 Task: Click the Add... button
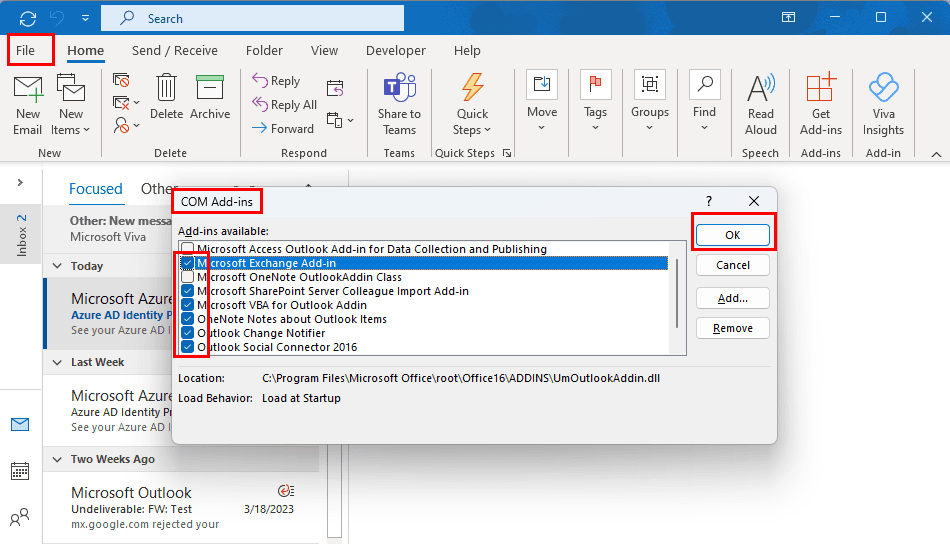click(732, 298)
